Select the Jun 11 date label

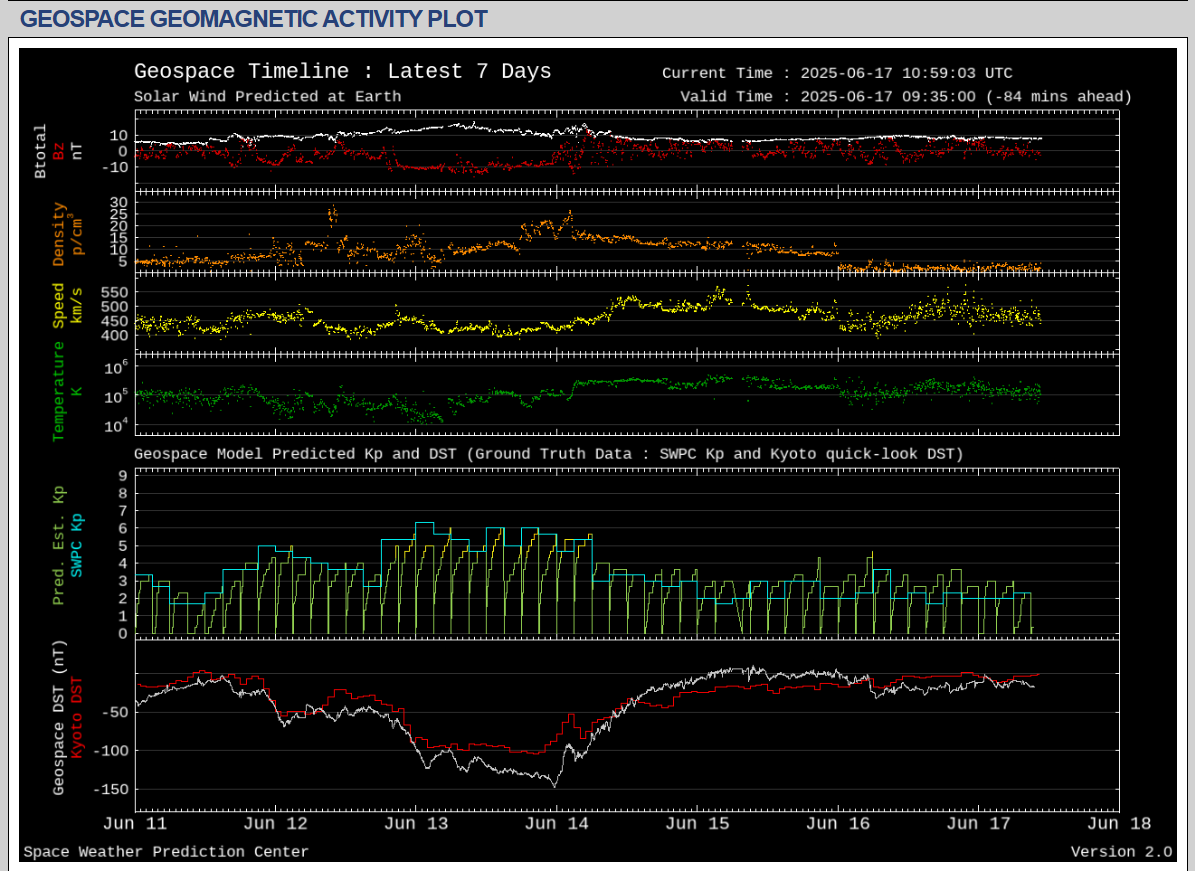click(x=135, y=824)
